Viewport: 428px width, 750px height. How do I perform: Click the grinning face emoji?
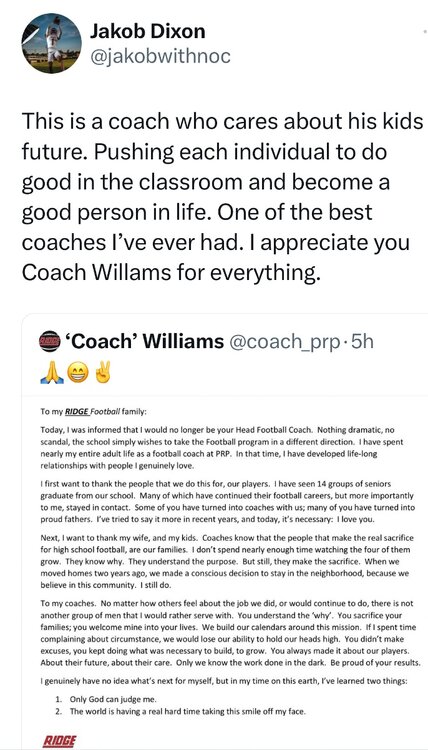[77, 374]
